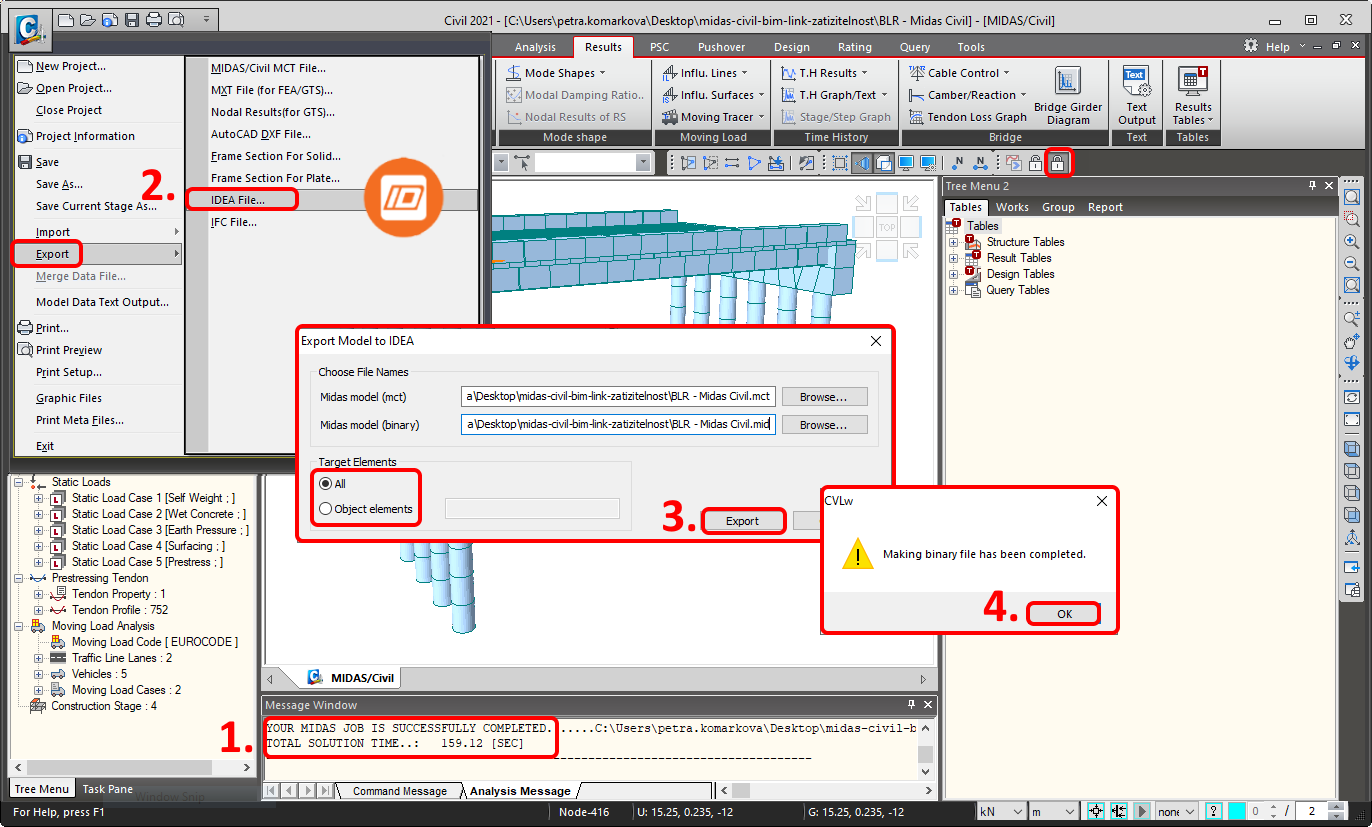Click the Zoom In magnifier icon
The image size is (1372, 827).
tap(1352, 241)
